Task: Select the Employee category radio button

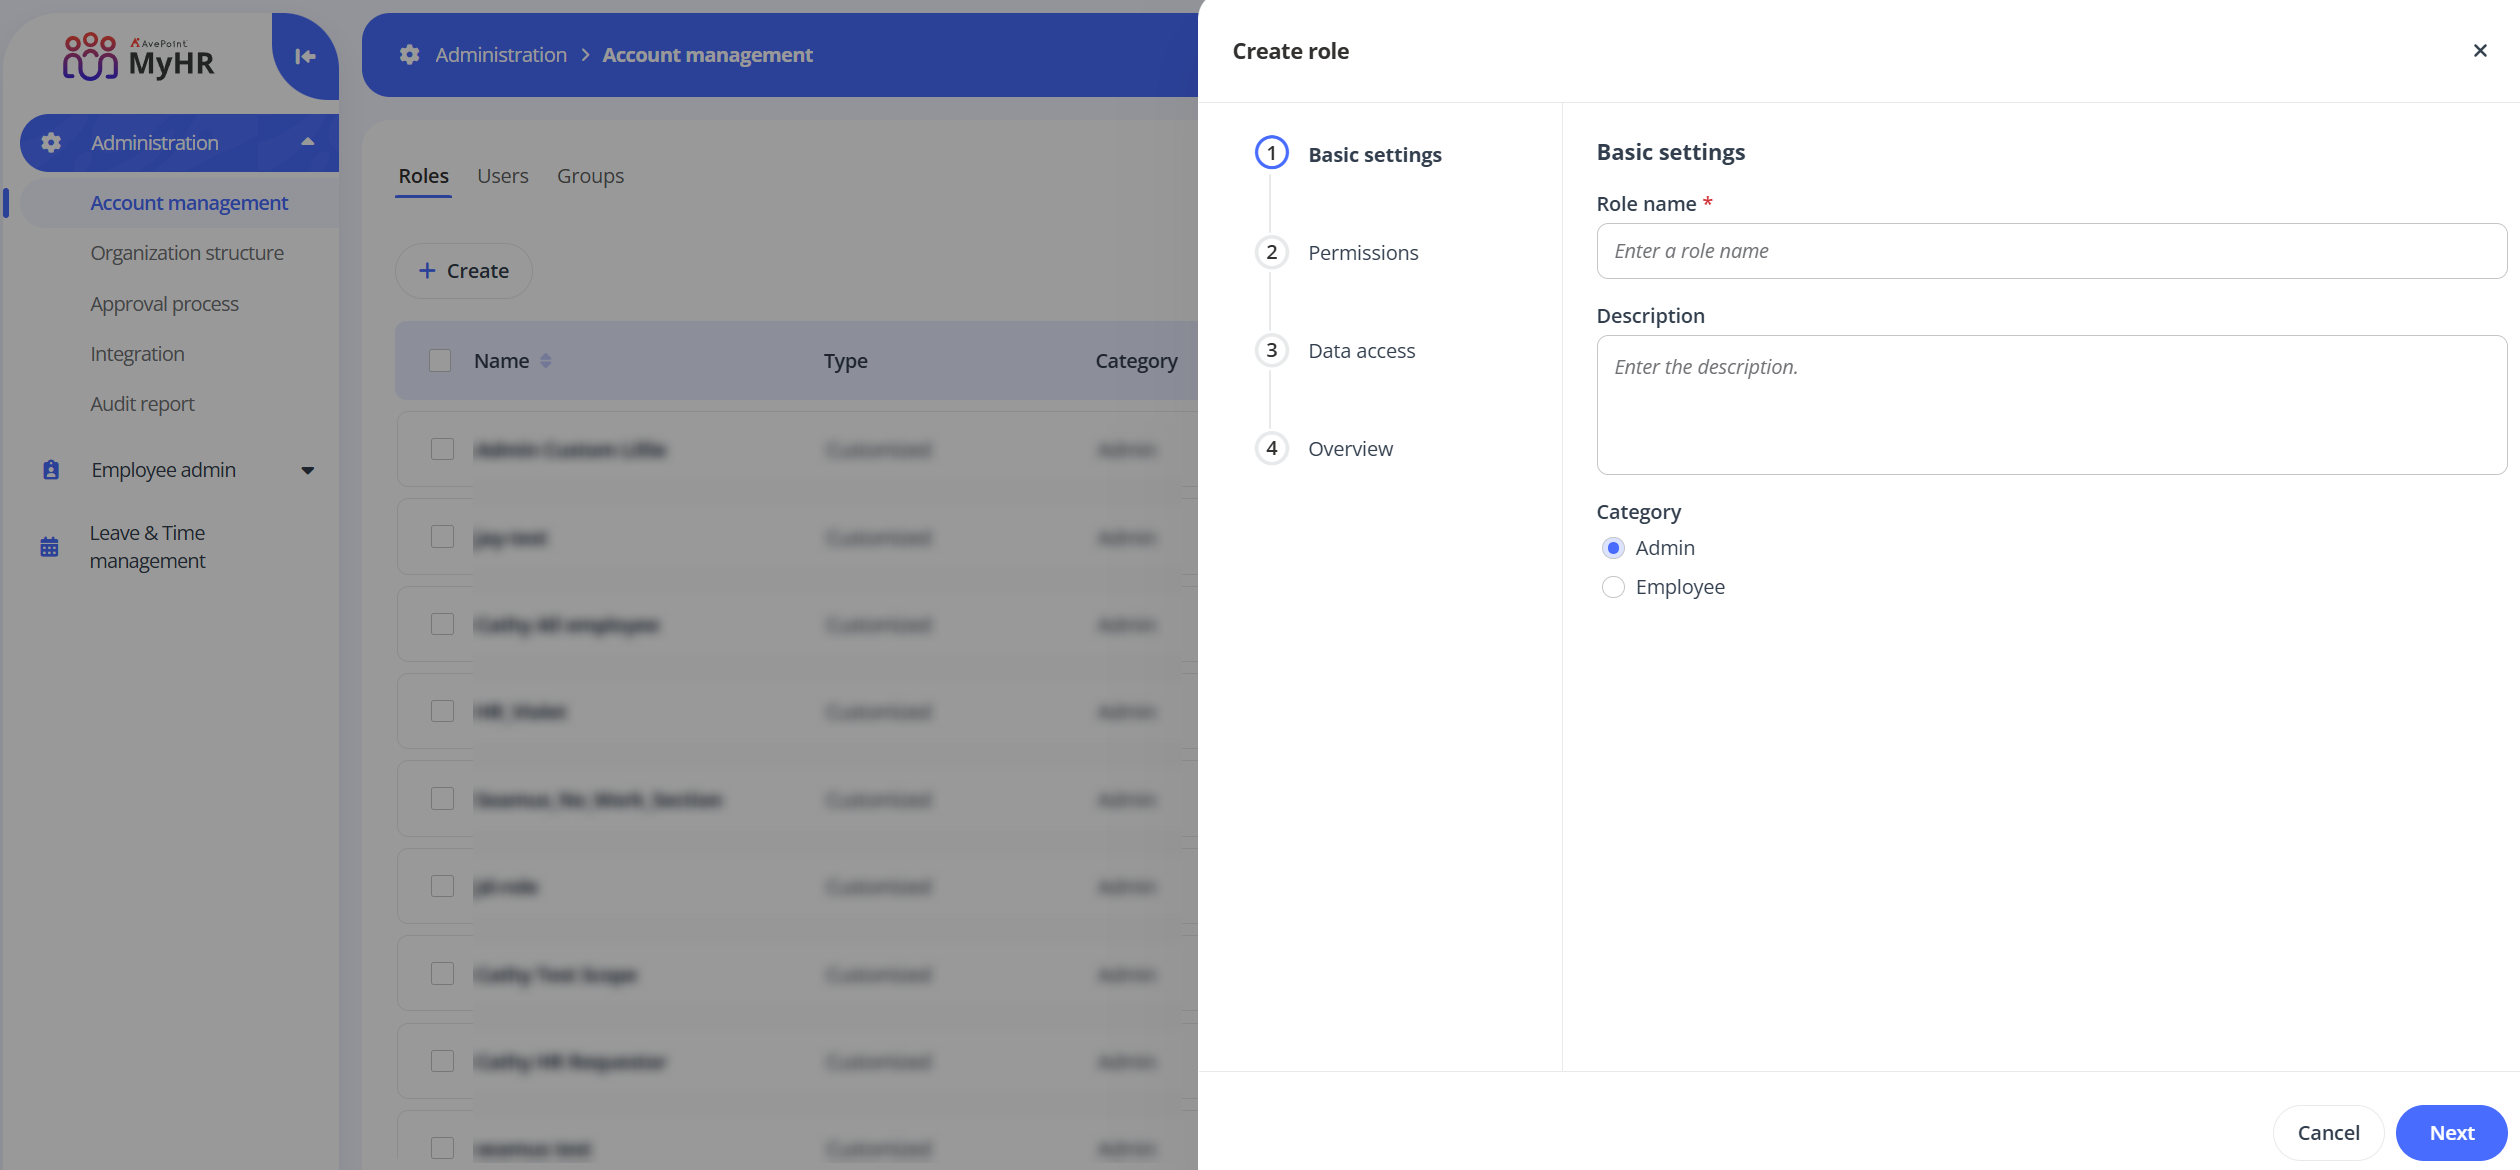Action: 1612,587
